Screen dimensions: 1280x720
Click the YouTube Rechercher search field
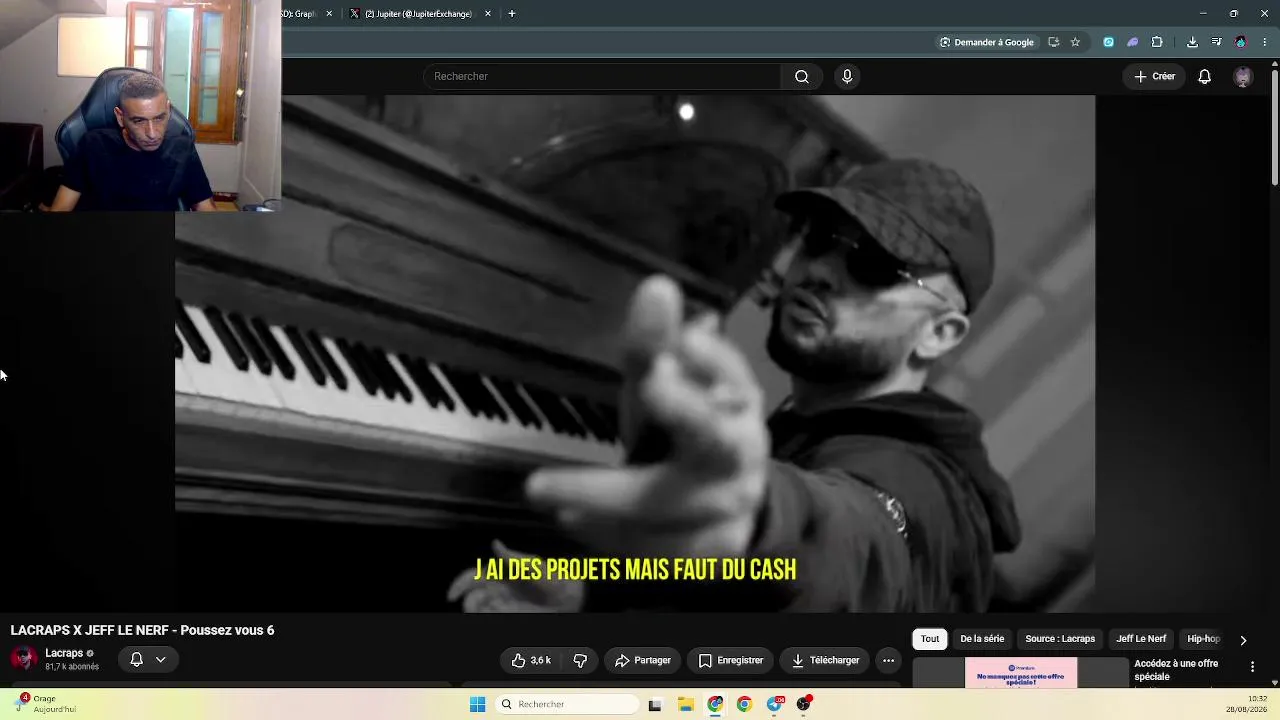click(602, 77)
